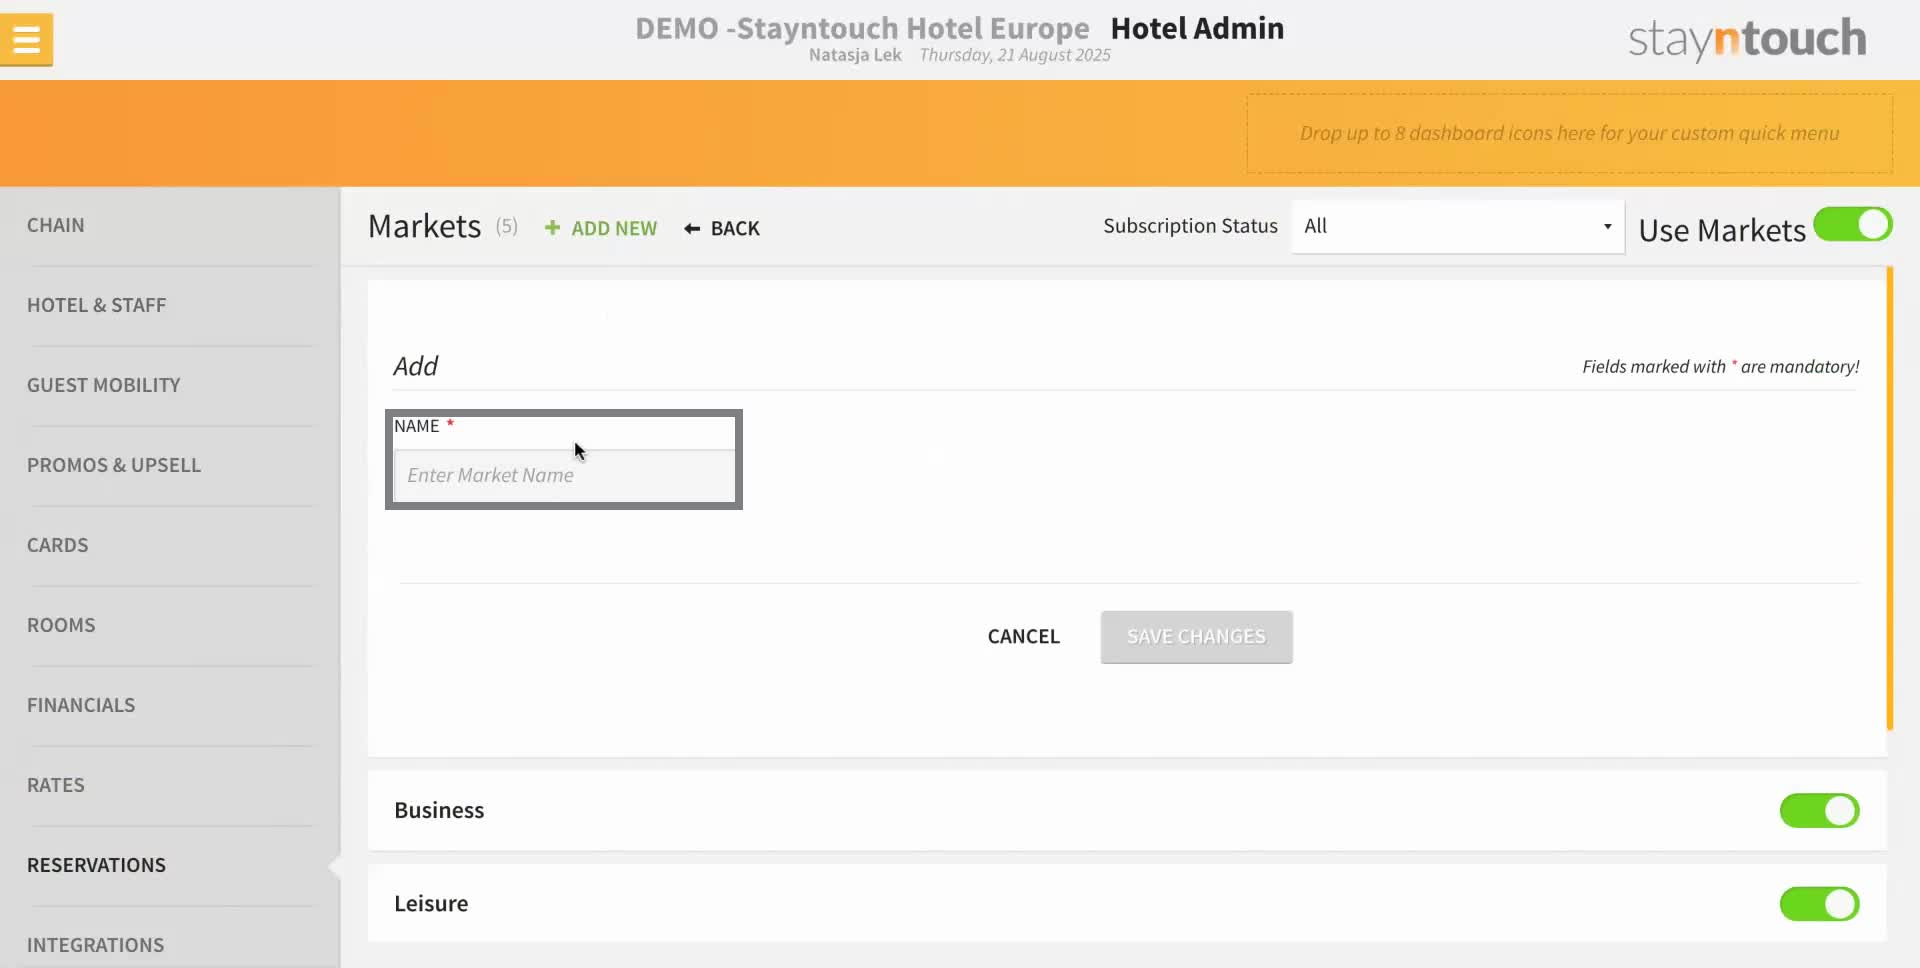Toggle the Use Markets switch
1920x968 pixels.
pyautogui.click(x=1852, y=225)
